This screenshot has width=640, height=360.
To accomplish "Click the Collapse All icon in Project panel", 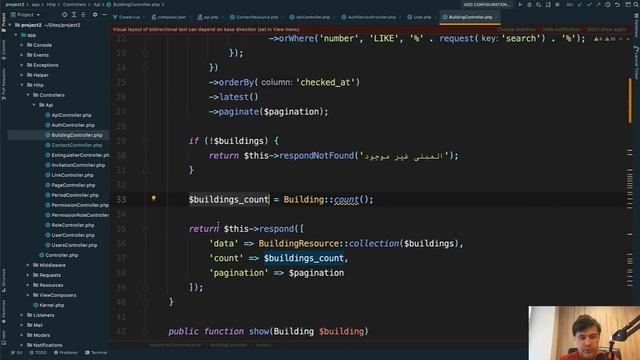I will [83, 15].
